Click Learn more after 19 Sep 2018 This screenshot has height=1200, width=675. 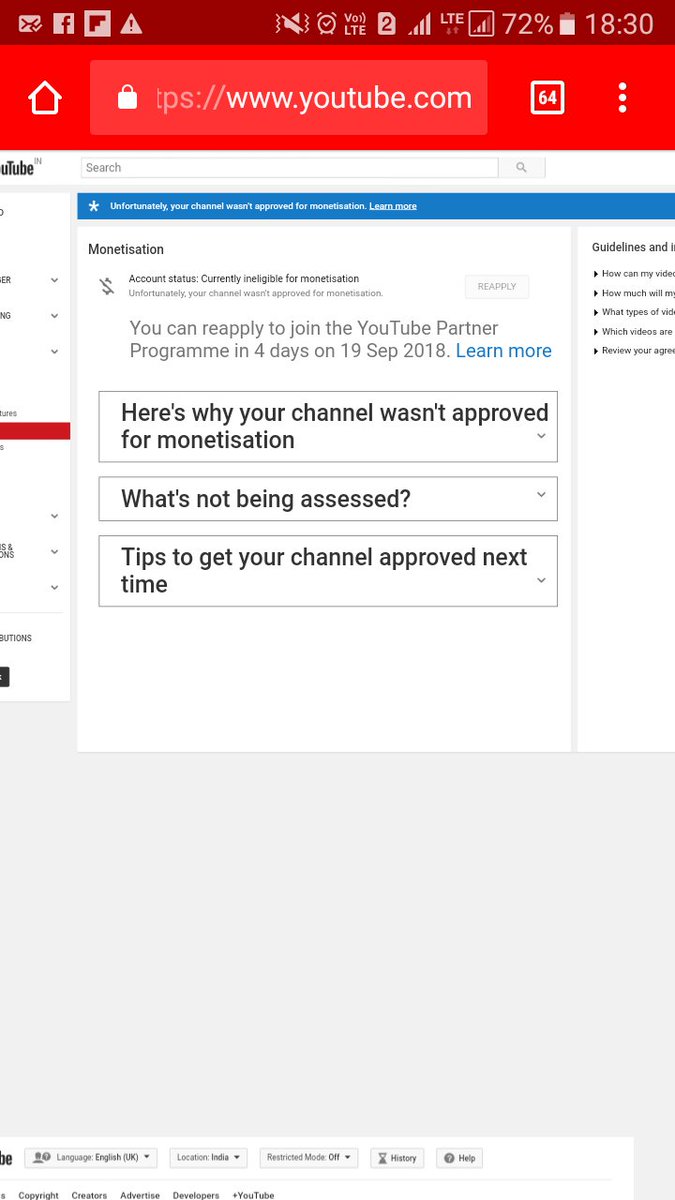(504, 351)
